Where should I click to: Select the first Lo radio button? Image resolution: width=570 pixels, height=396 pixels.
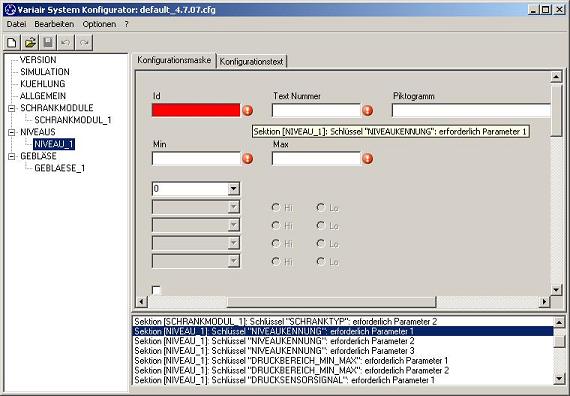pos(321,207)
